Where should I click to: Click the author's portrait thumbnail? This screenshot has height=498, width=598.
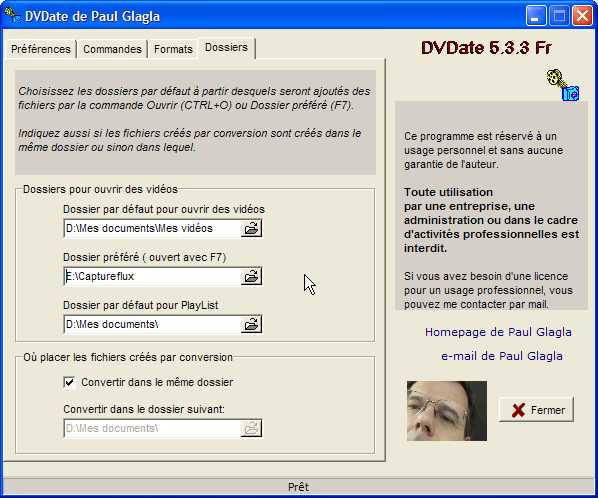click(x=447, y=411)
